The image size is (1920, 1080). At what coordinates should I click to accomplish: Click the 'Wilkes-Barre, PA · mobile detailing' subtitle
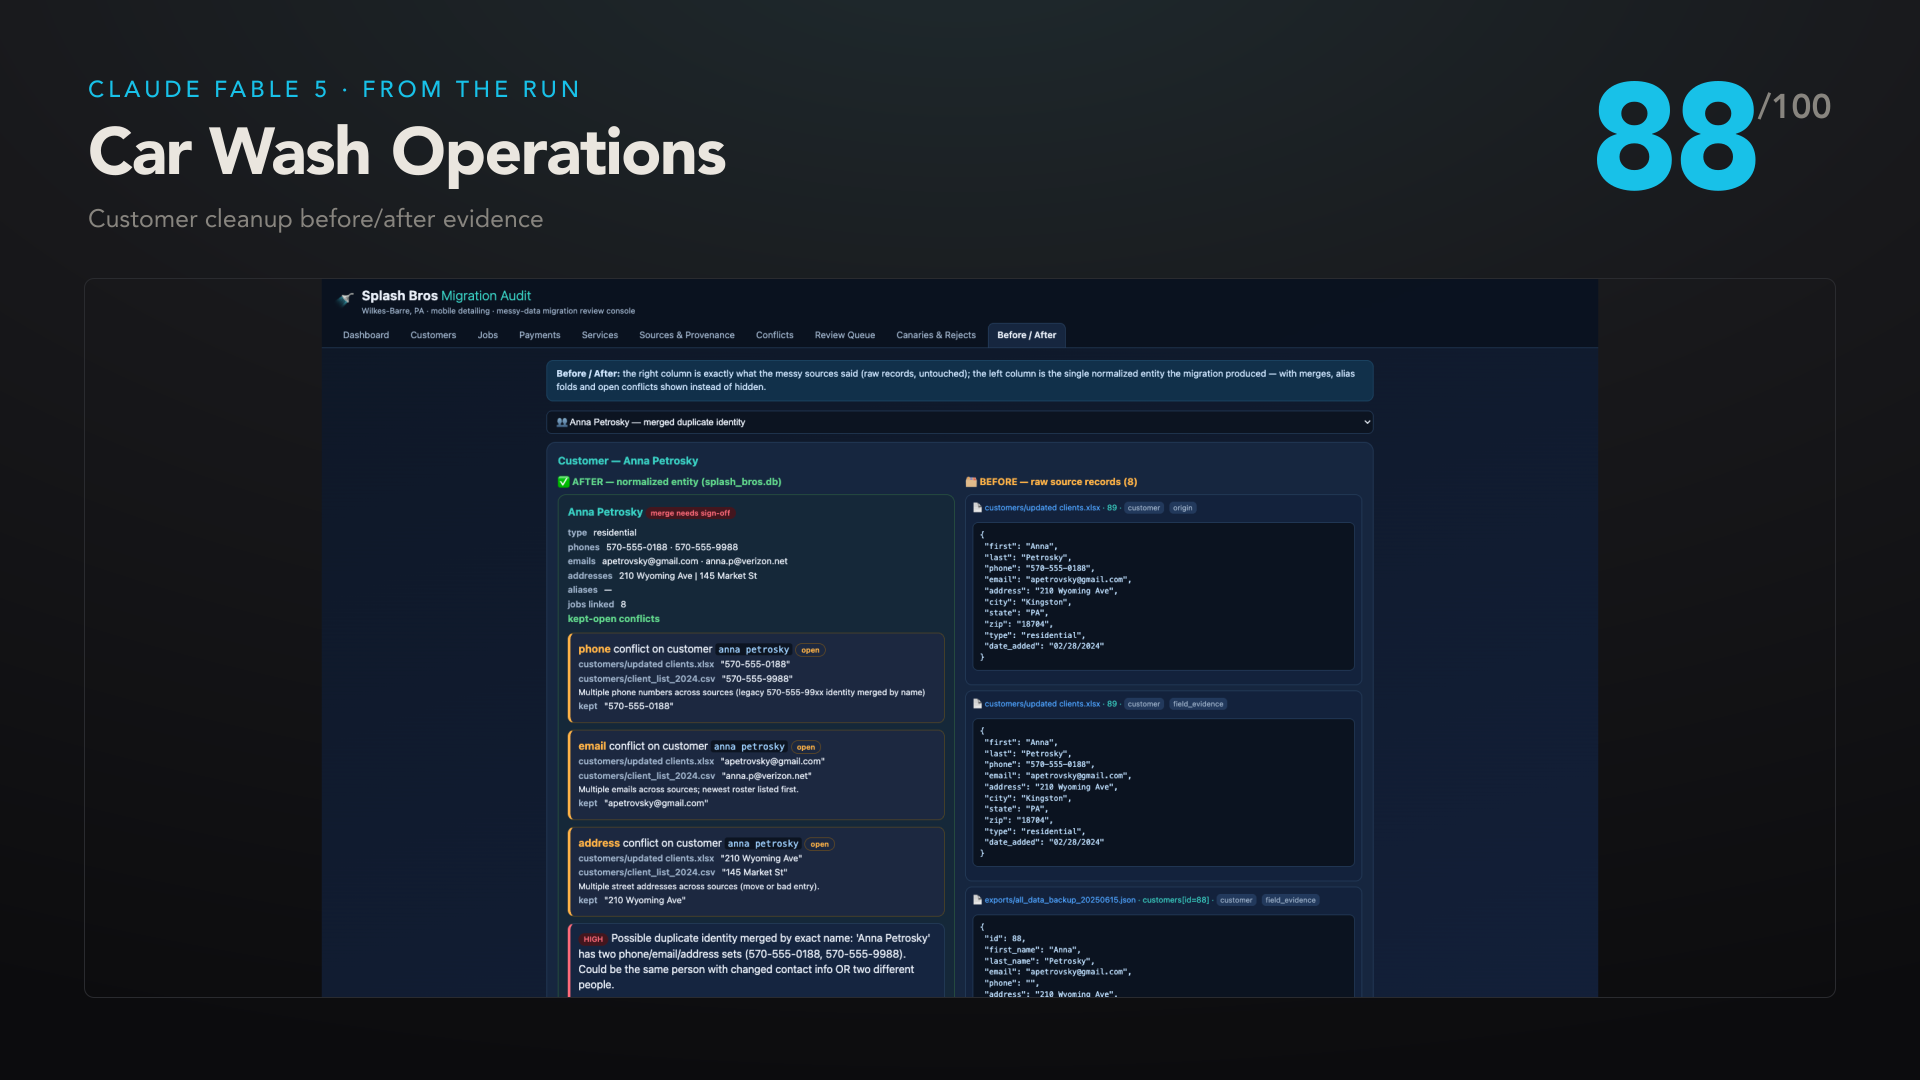tap(498, 311)
